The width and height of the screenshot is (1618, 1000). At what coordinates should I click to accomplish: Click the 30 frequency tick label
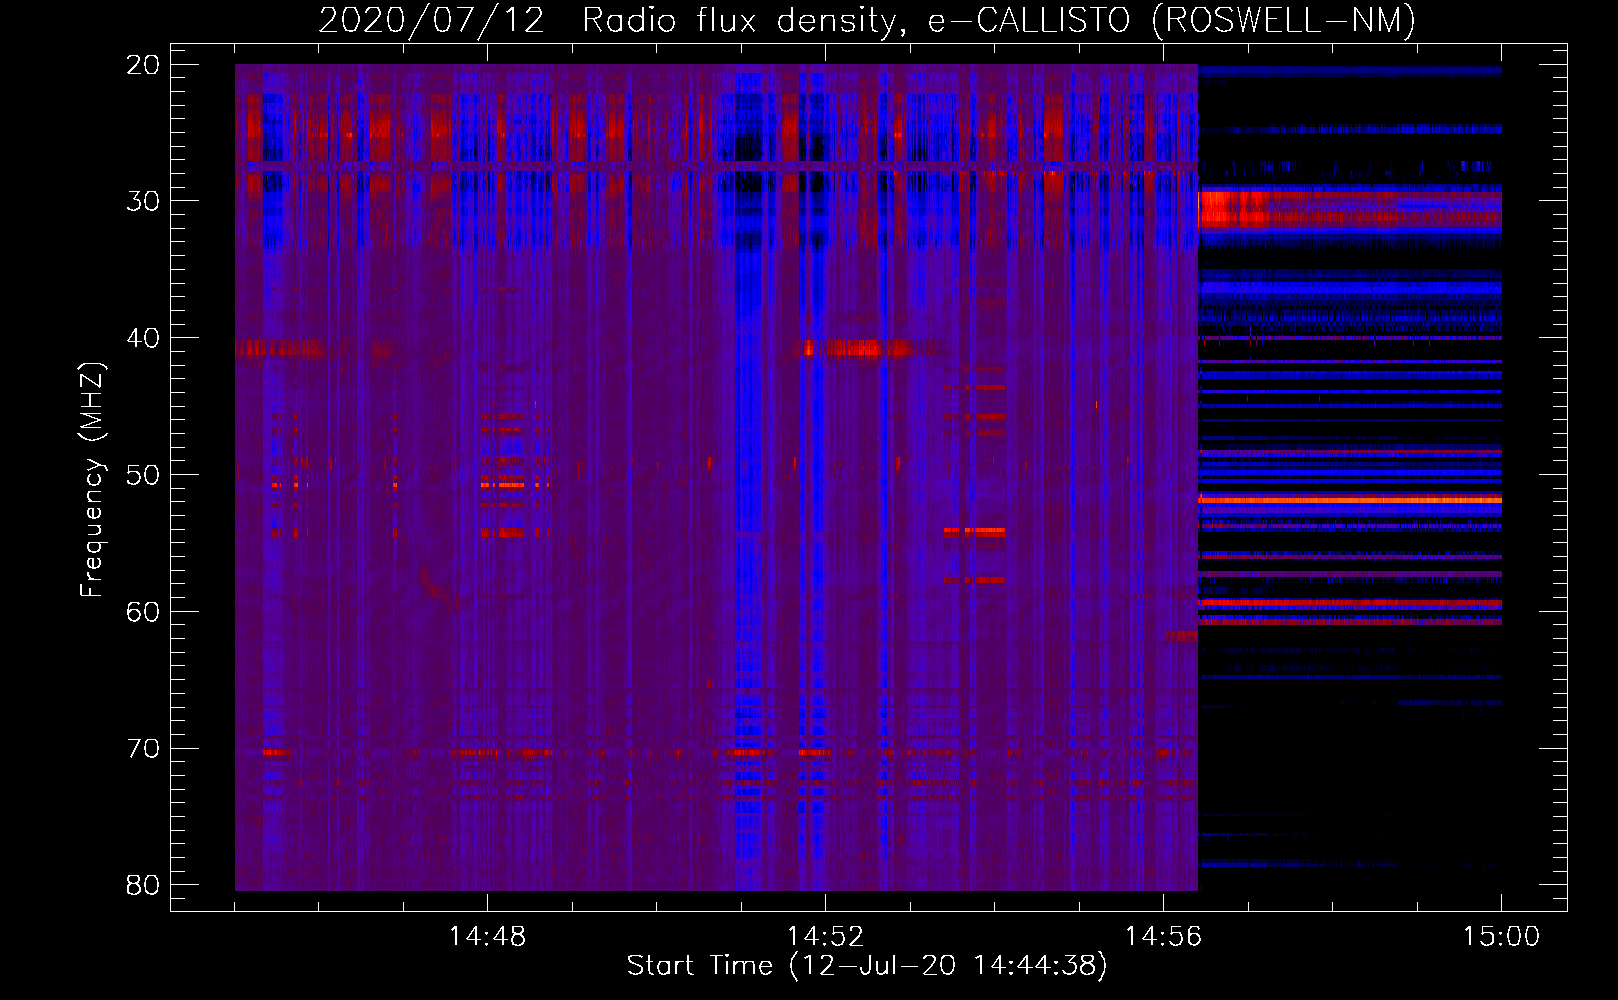[x=143, y=201]
